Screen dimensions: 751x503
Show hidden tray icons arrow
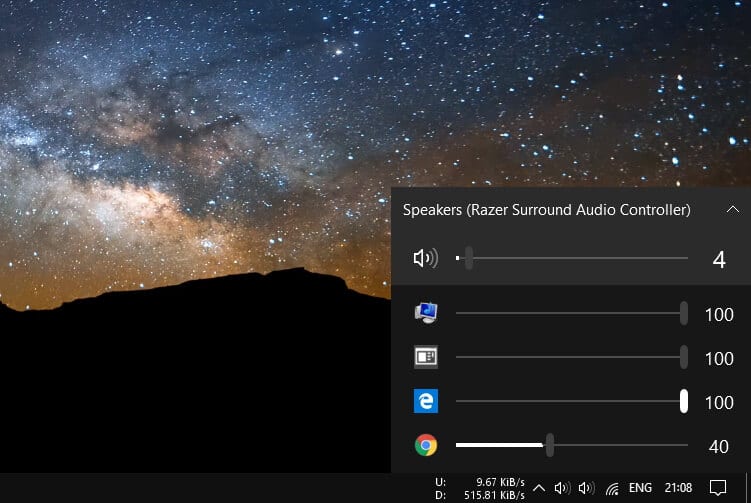click(539, 488)
